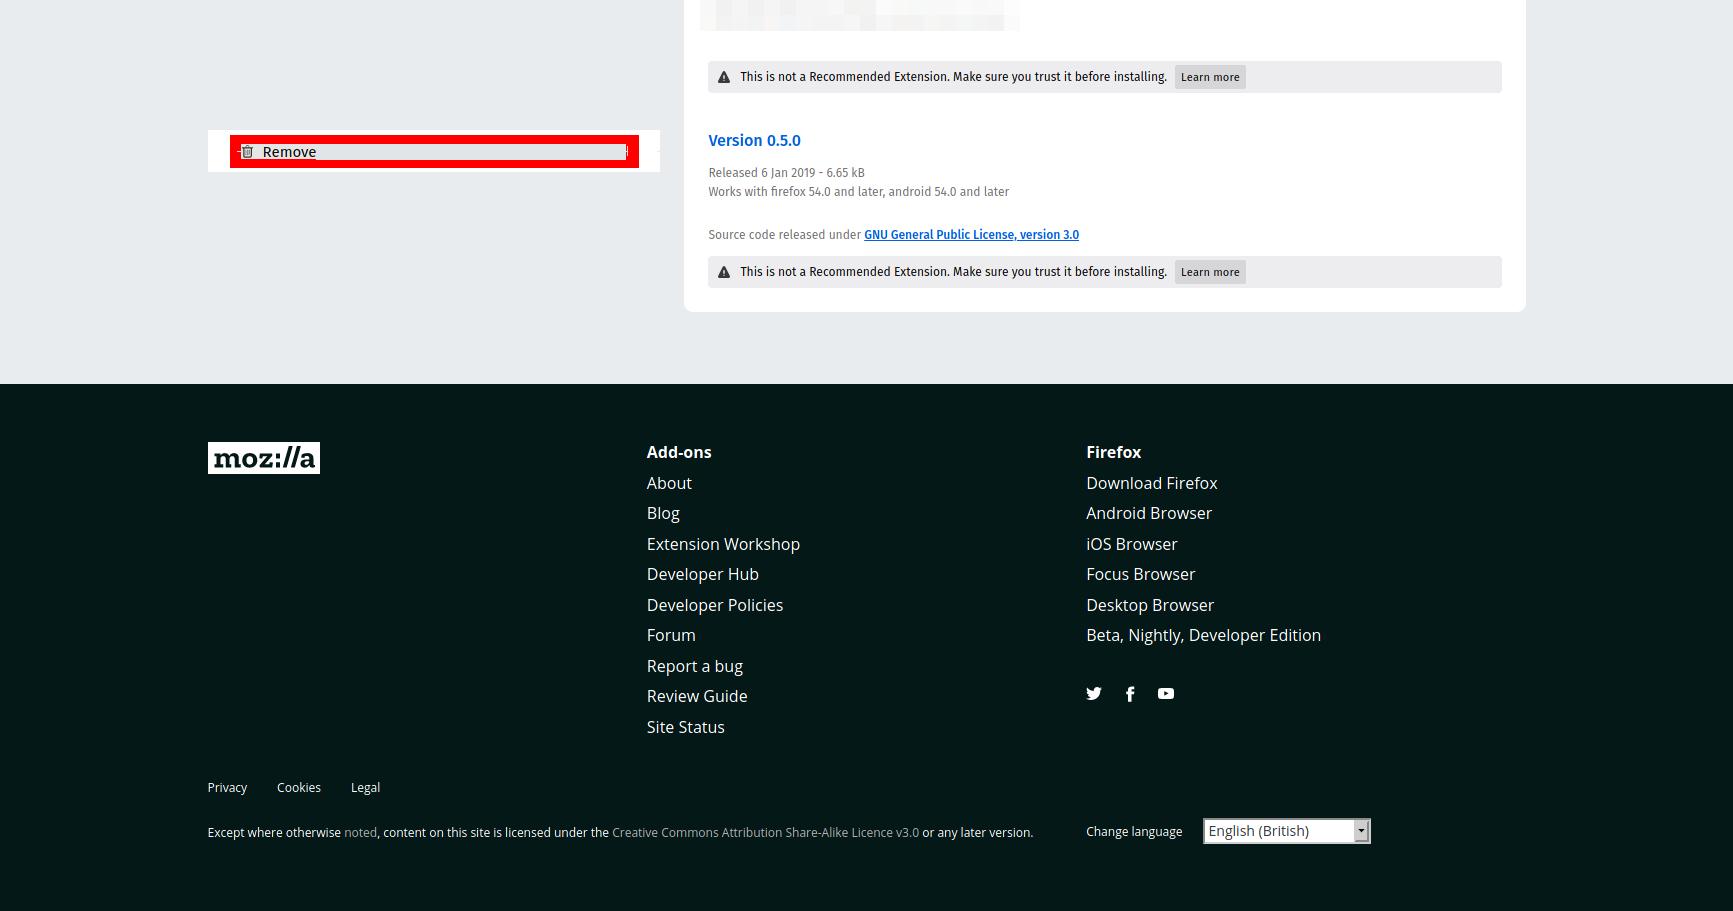The height and width of the screenshot is (911, 1733).
Task: Open Creative Commons Attribution Share-Alike Licence link
Action: pos(765,833)
